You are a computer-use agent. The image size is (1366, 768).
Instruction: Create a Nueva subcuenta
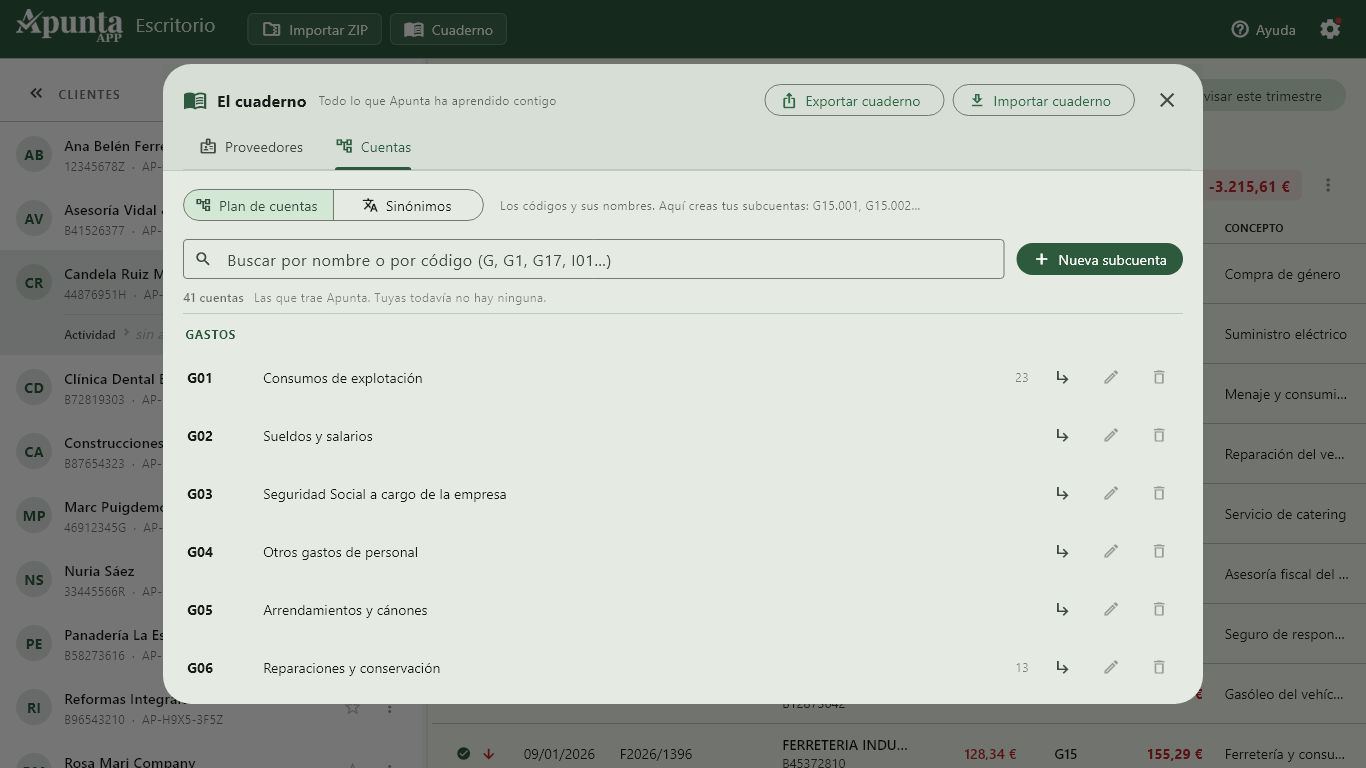1100,259
